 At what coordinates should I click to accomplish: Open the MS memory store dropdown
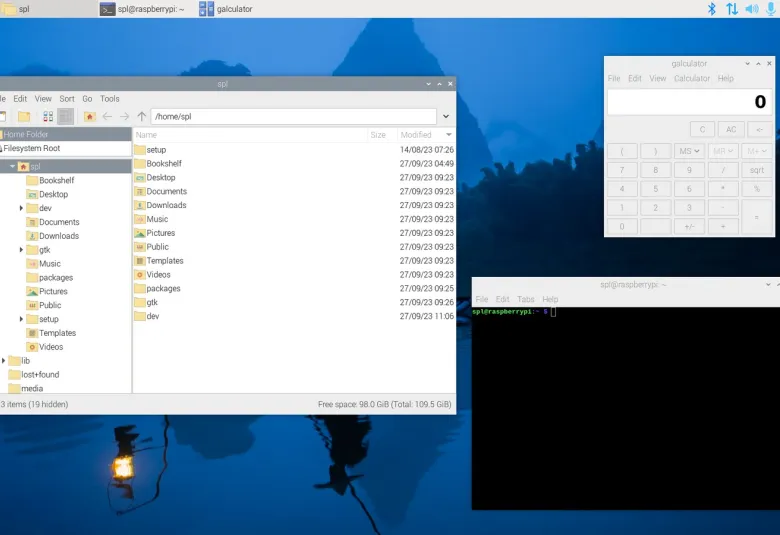point(689,151)
